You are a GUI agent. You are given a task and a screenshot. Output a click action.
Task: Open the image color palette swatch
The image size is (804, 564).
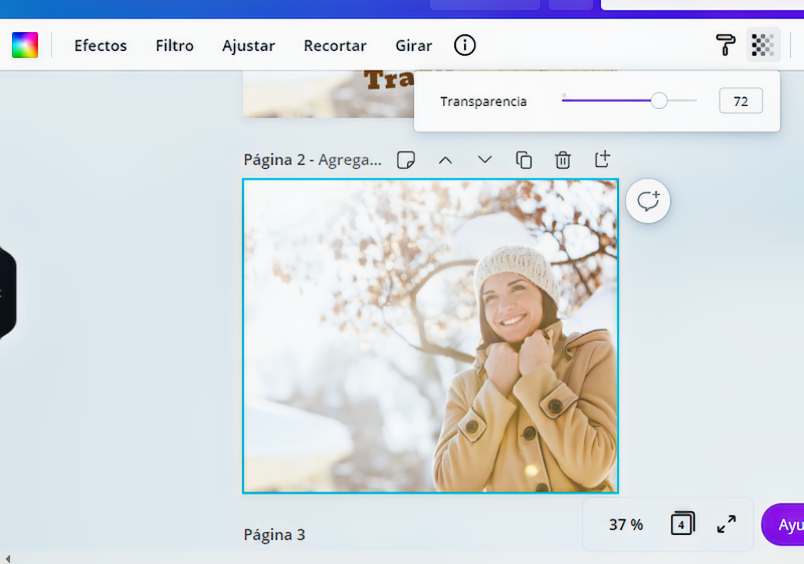(25, 45)
